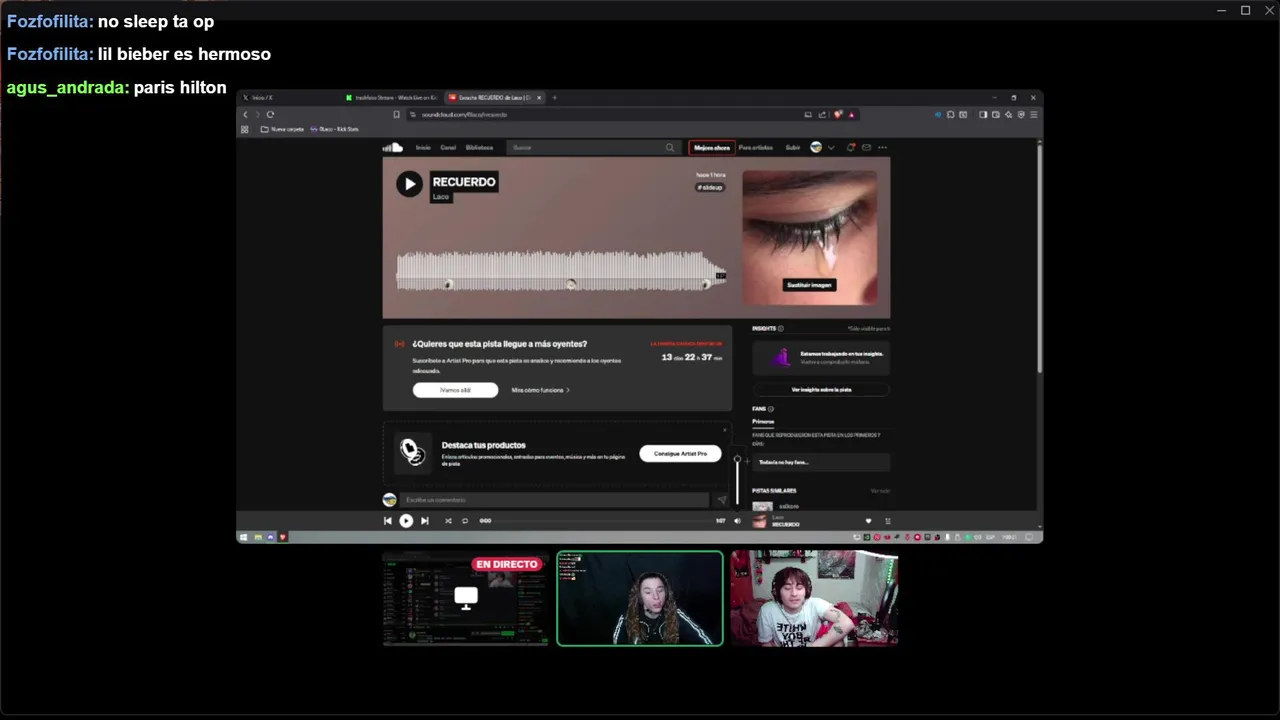Open a new browser tab with plus

coord(555,98)
